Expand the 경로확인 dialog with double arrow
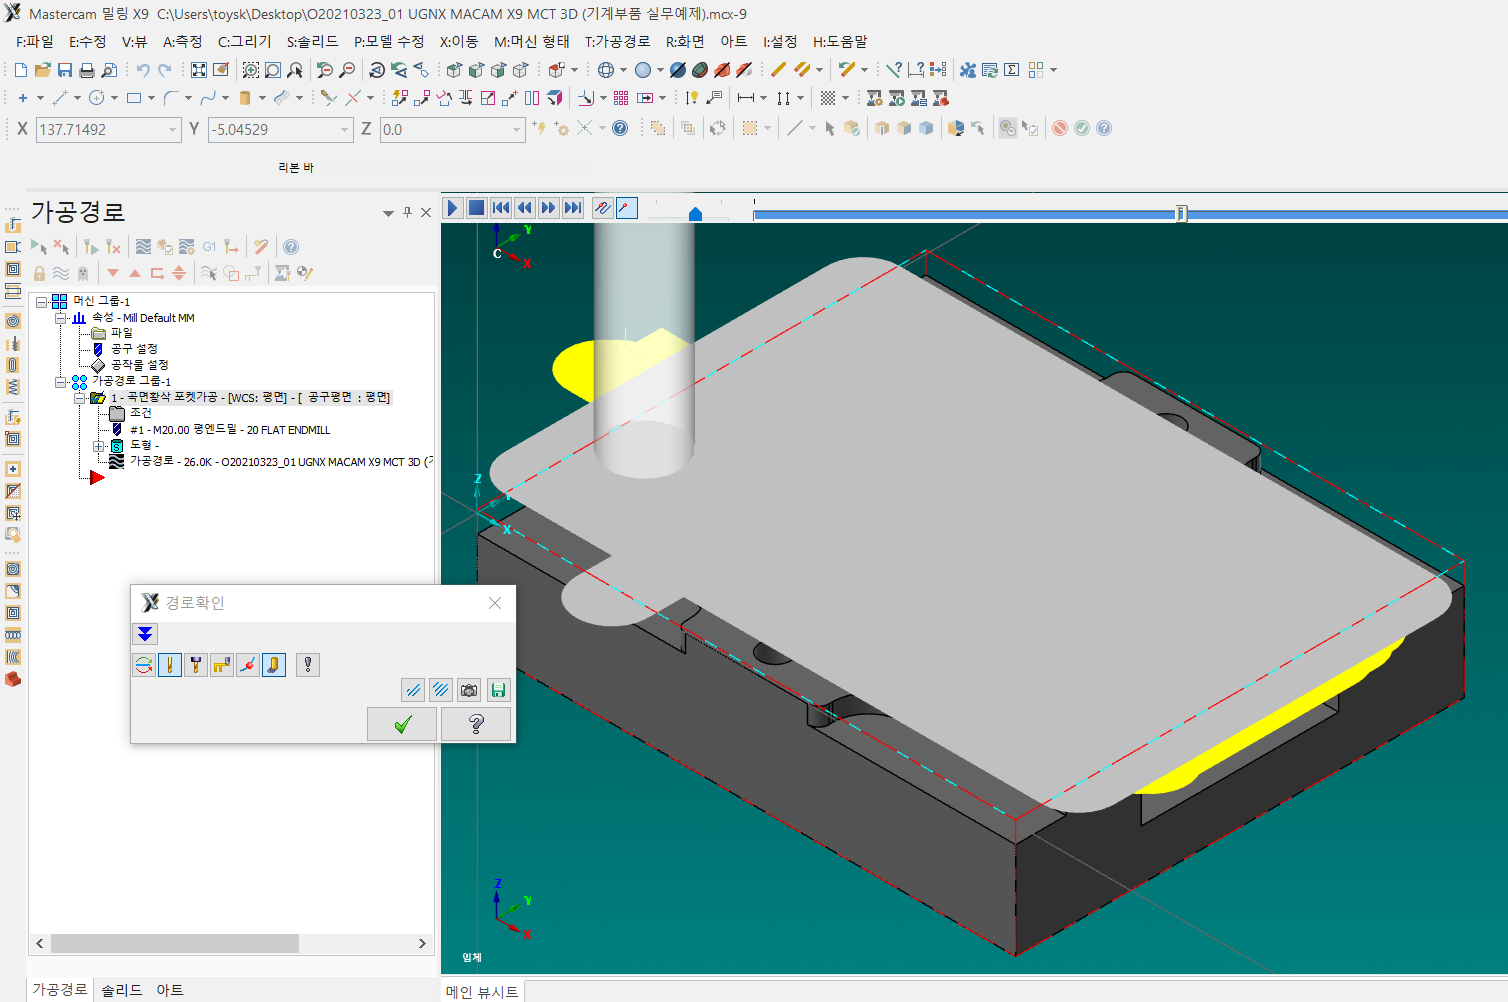 pos(145,634)
